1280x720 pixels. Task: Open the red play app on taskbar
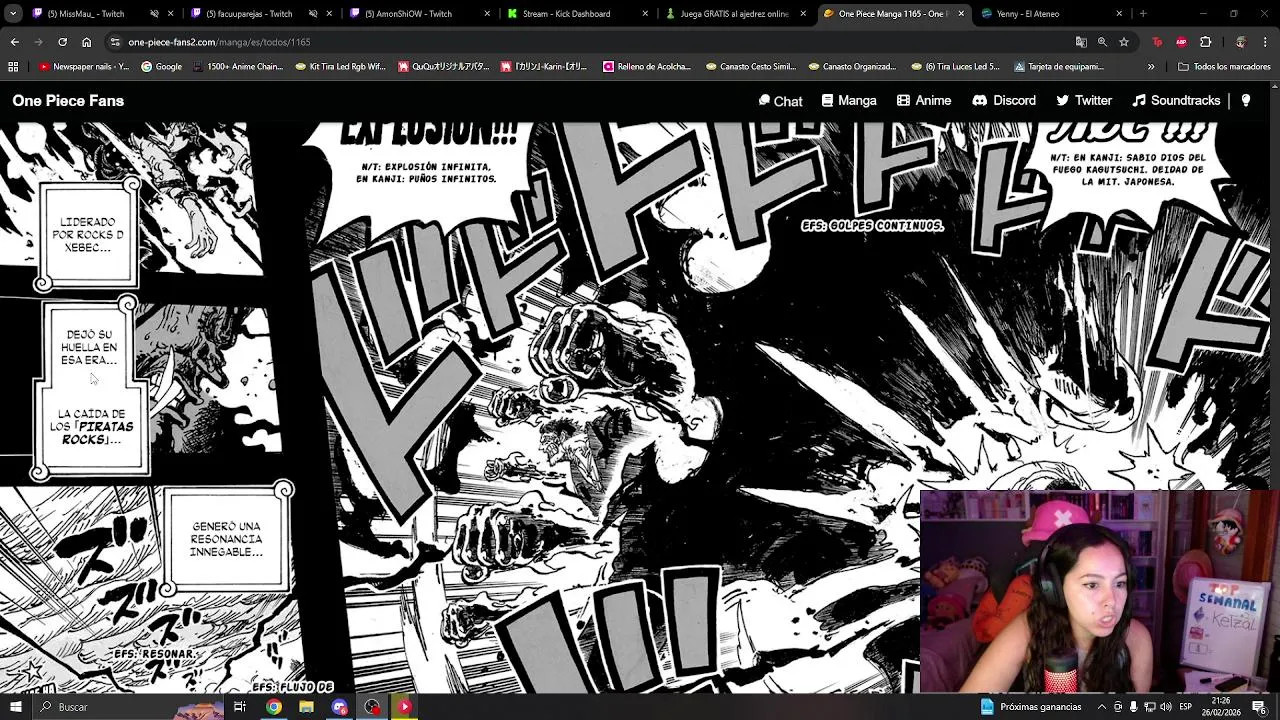point(405,707)
